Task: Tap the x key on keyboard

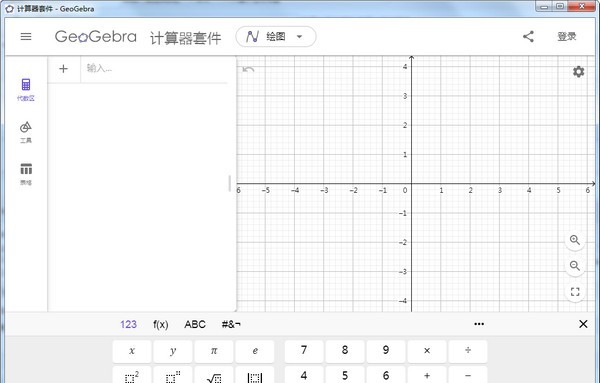Action: (x=132, y=351)
